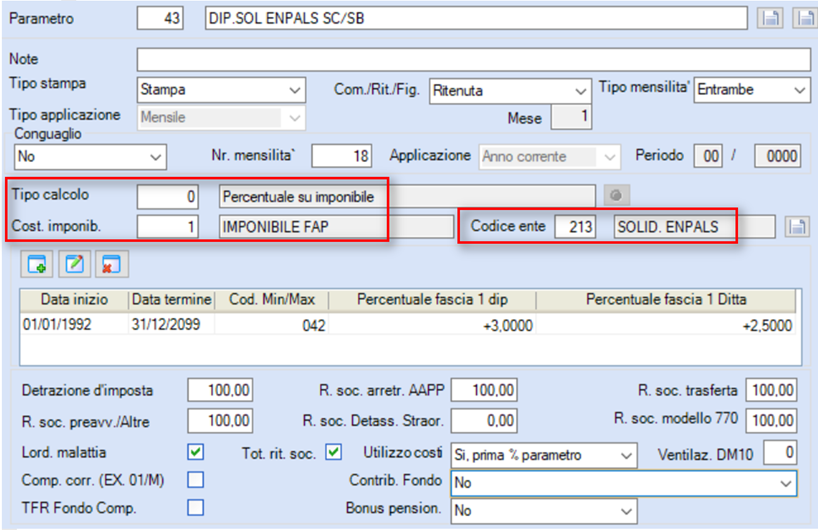Click the delete row icon
This screenshot has width=818, height=530.
pyautogui.click(x=112, y=264)
